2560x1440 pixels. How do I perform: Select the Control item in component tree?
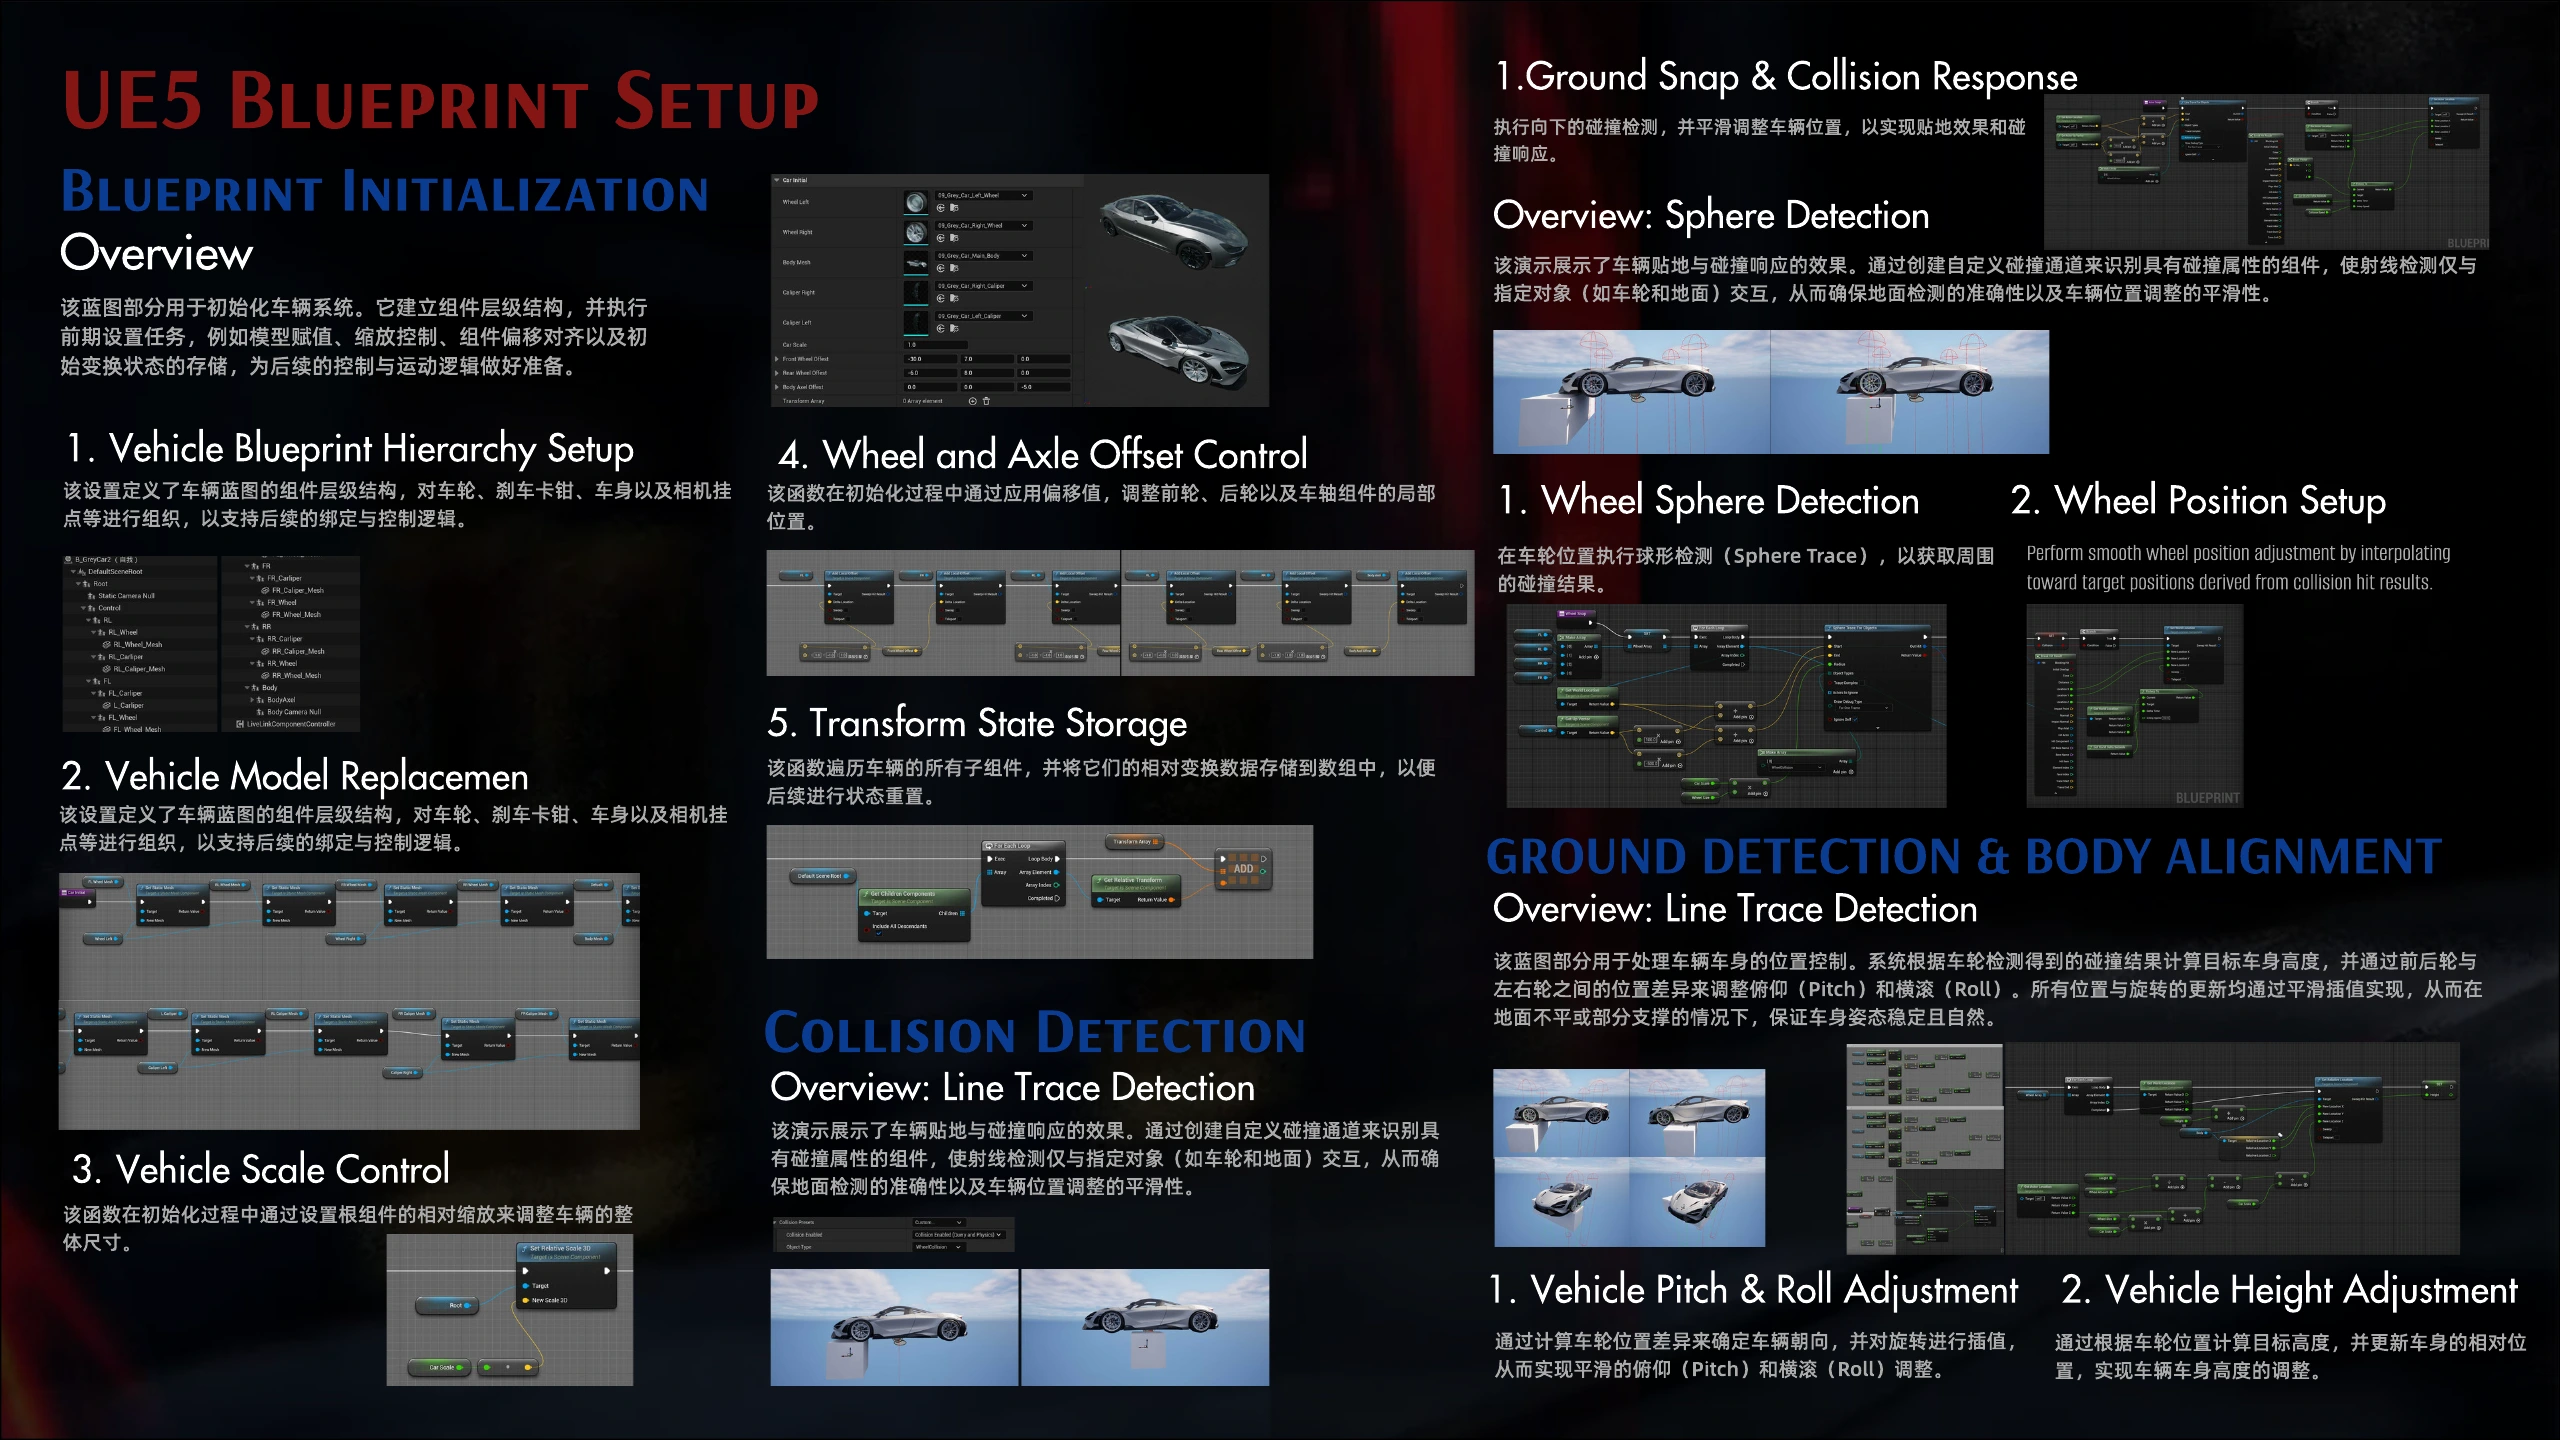109,608
